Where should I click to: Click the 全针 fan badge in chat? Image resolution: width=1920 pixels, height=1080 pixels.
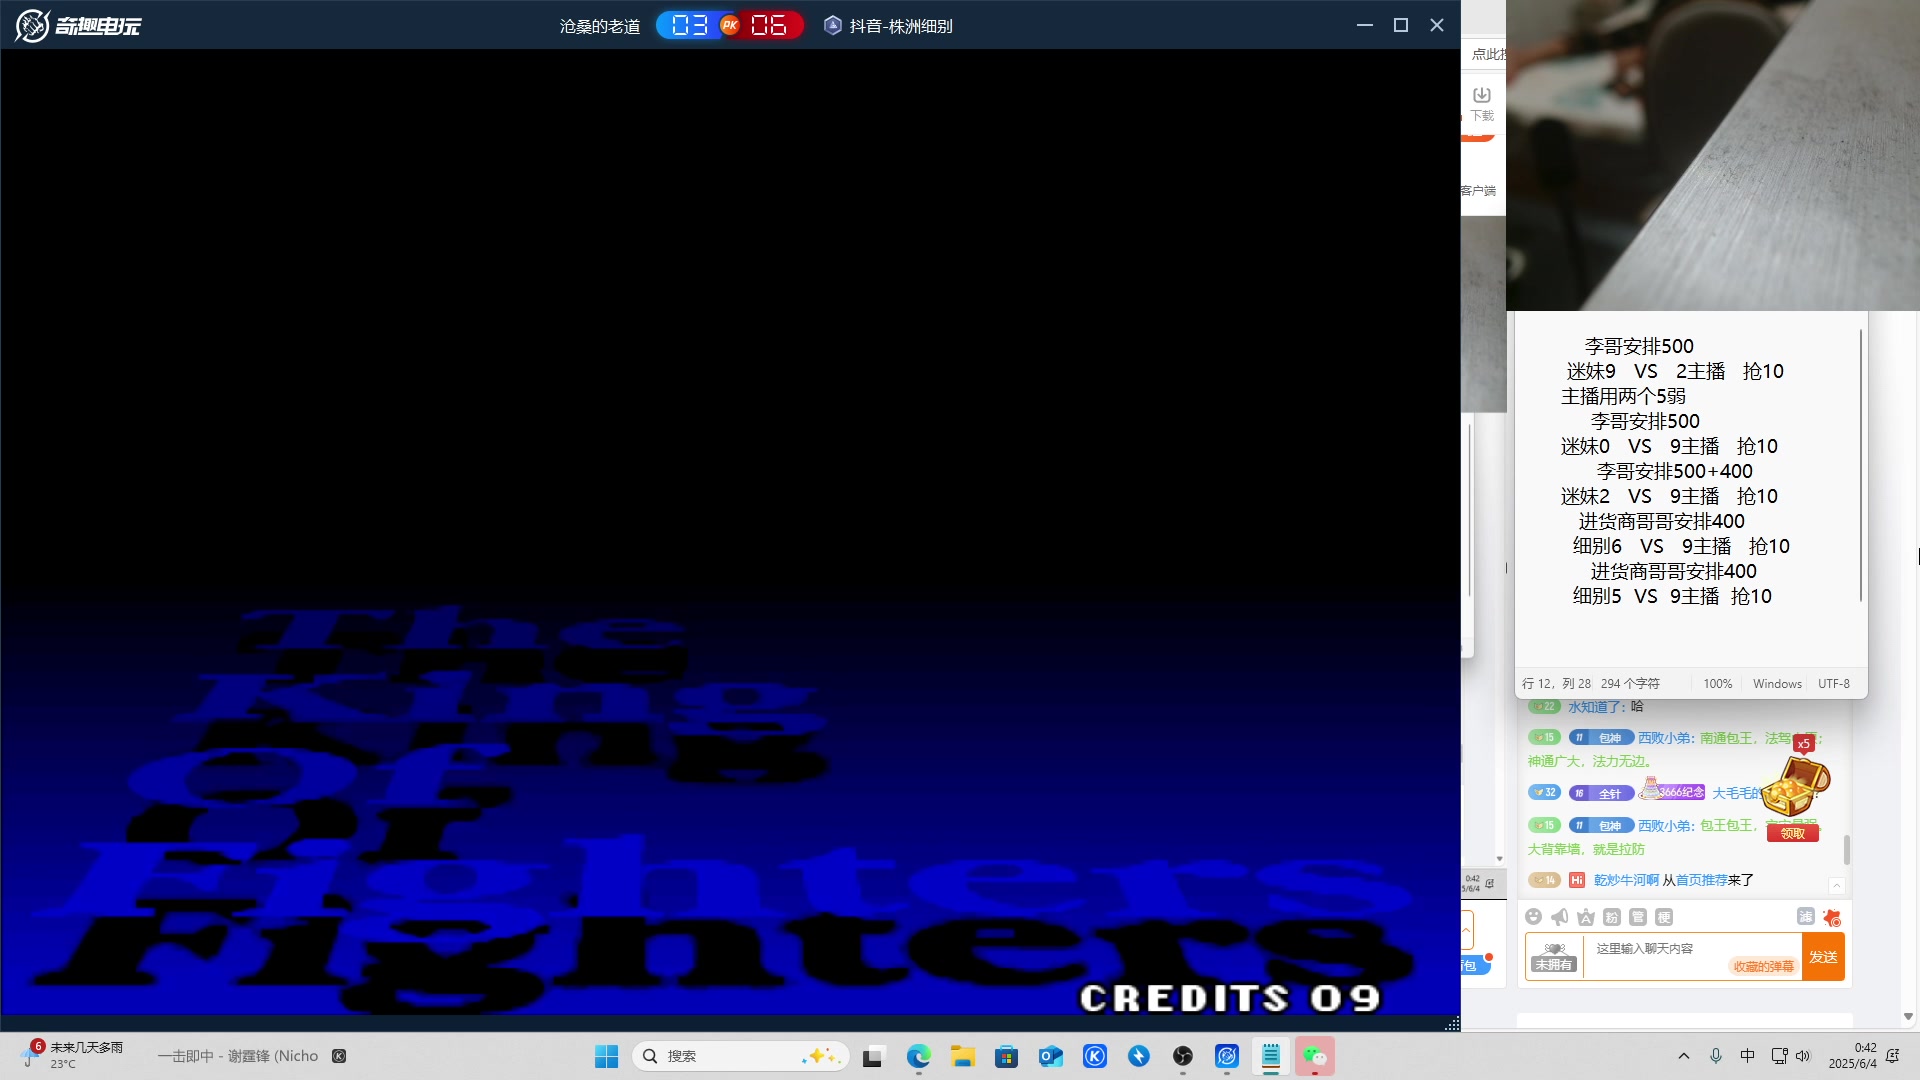1601,793
